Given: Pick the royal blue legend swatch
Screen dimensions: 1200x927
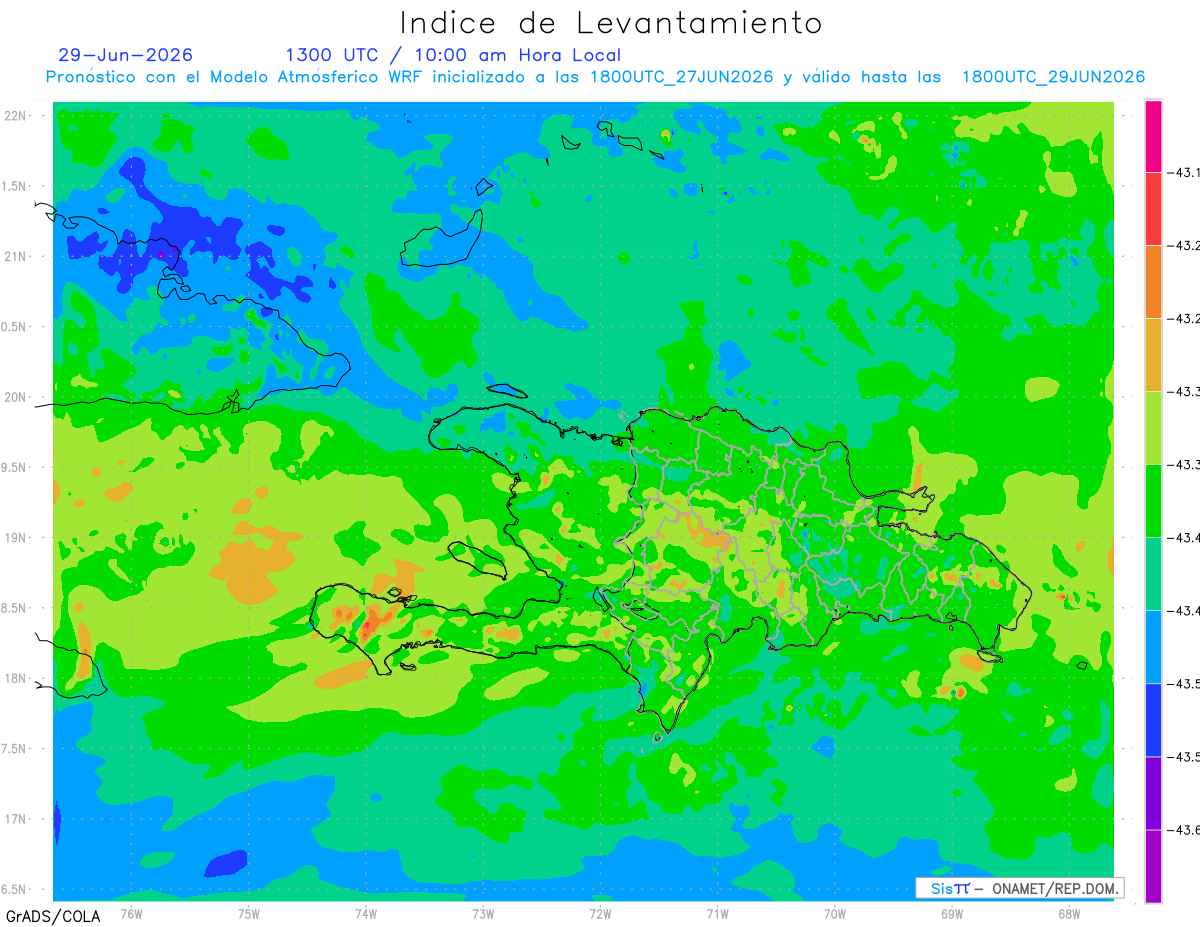Looking at the screenshot, I should (1153, 720).
